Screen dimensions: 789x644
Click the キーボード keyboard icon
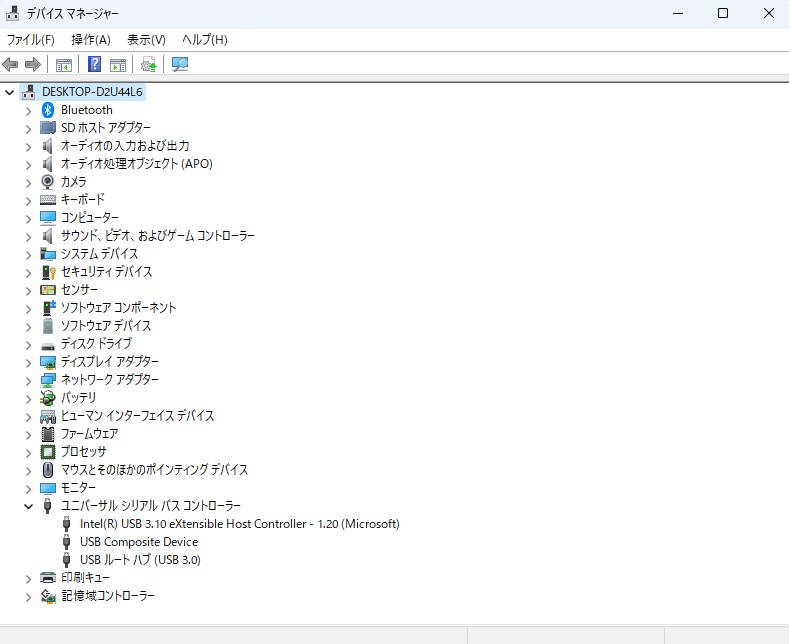[48, 200]
